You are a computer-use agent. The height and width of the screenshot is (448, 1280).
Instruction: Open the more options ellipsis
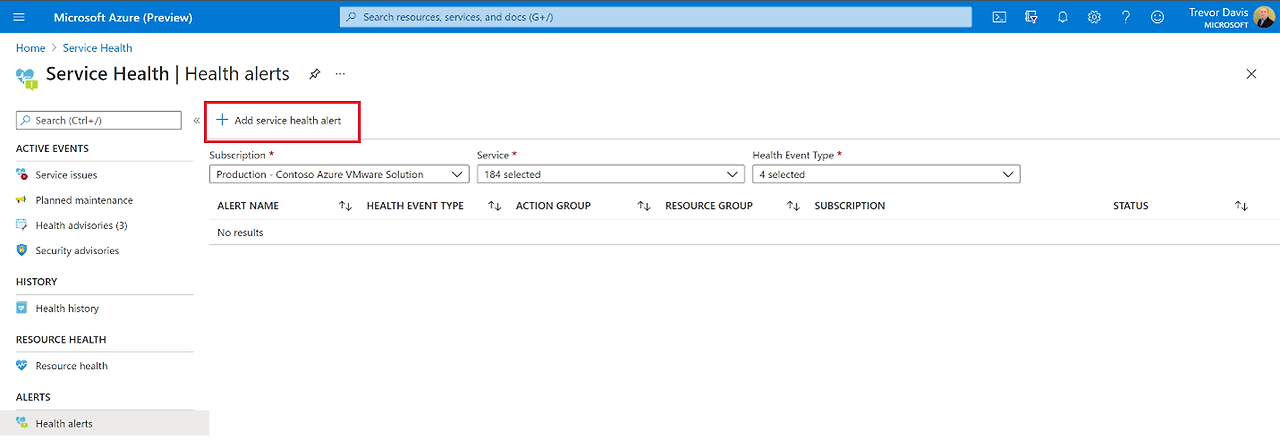tap(340, 74)
